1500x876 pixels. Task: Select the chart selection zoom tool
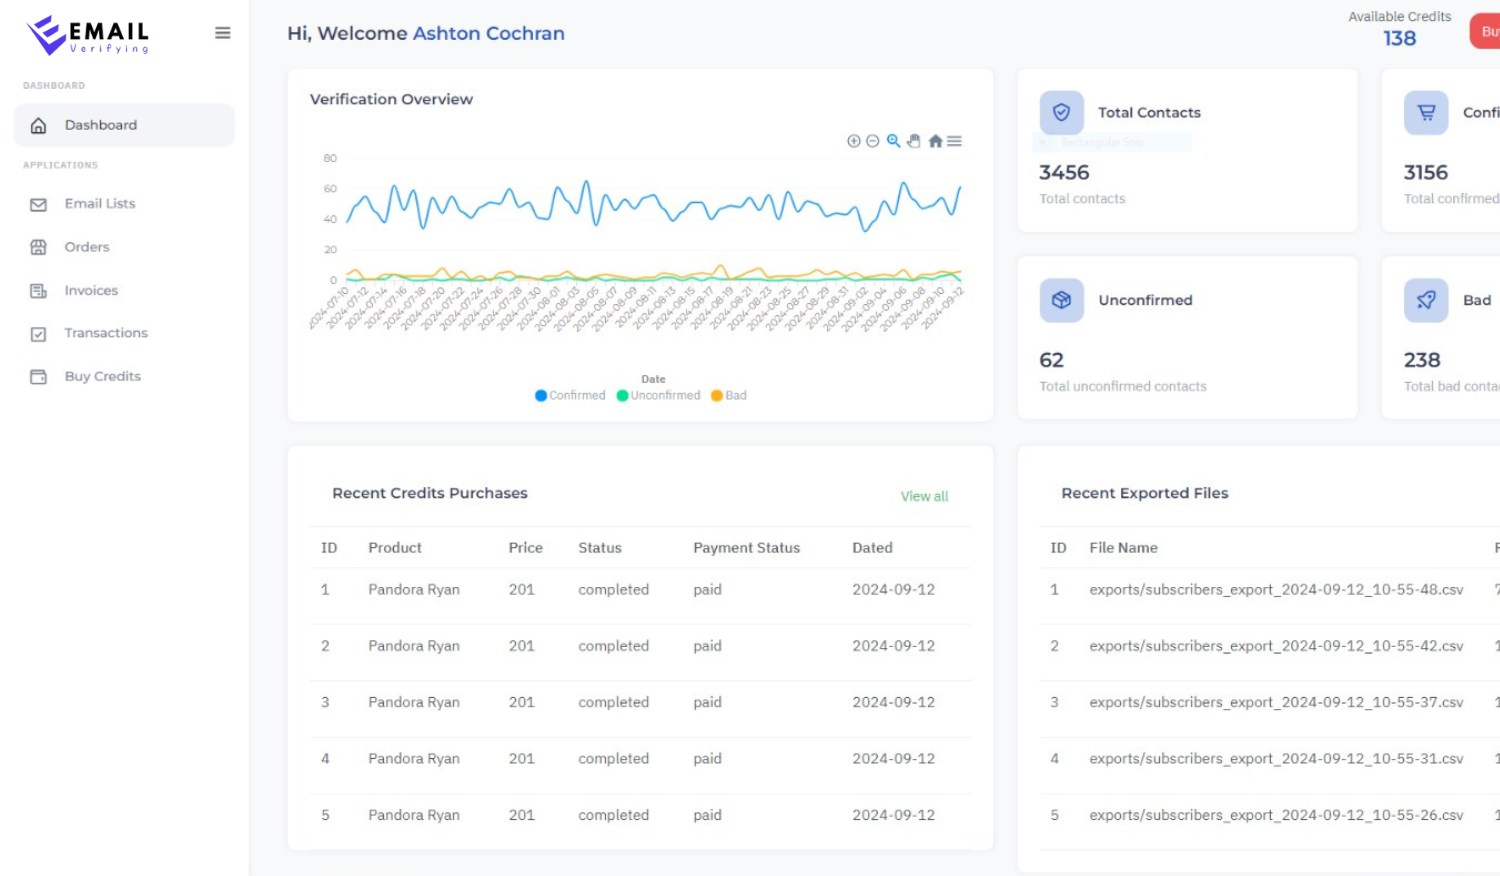tap(893, 141)
